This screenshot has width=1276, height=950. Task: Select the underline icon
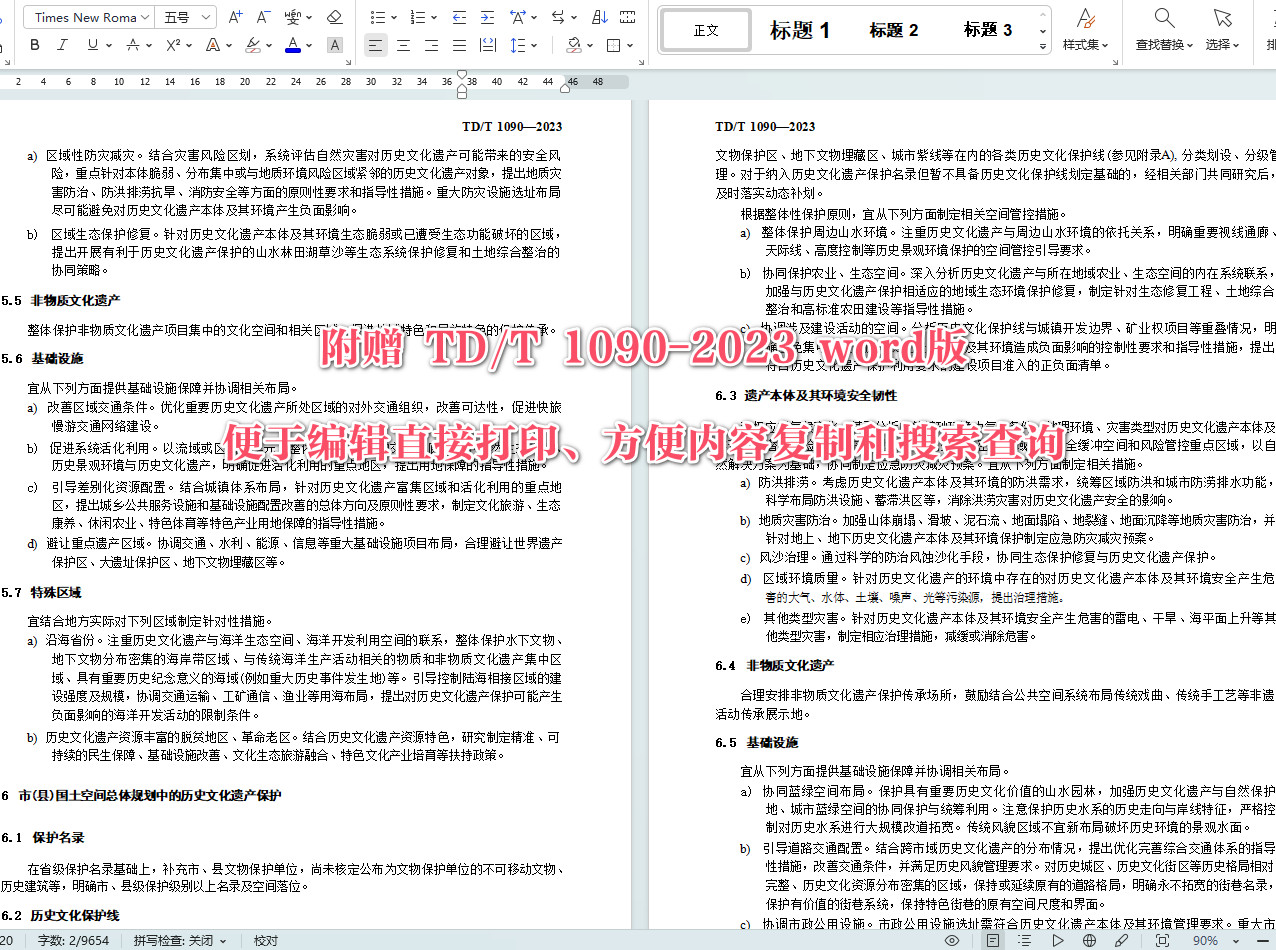(x=92, y=45)
